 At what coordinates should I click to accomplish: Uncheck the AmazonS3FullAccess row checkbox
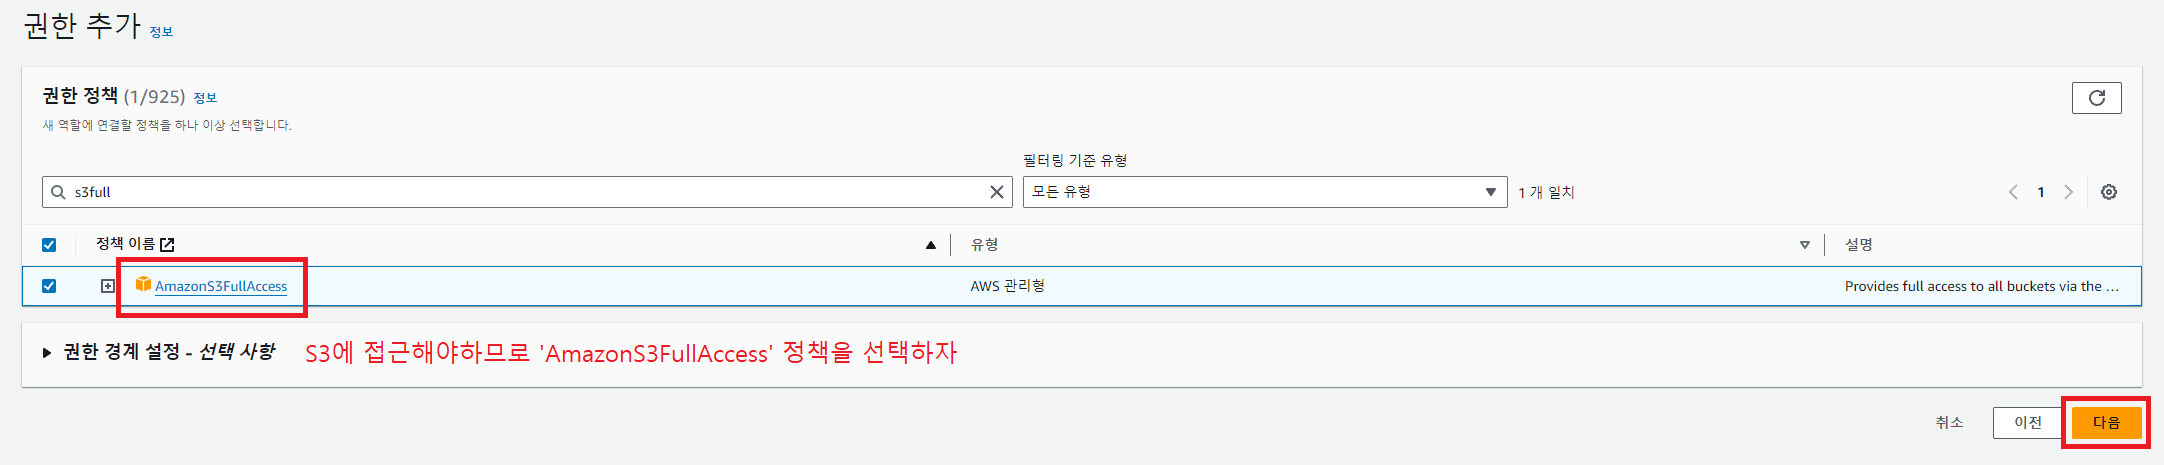(49, 286)
